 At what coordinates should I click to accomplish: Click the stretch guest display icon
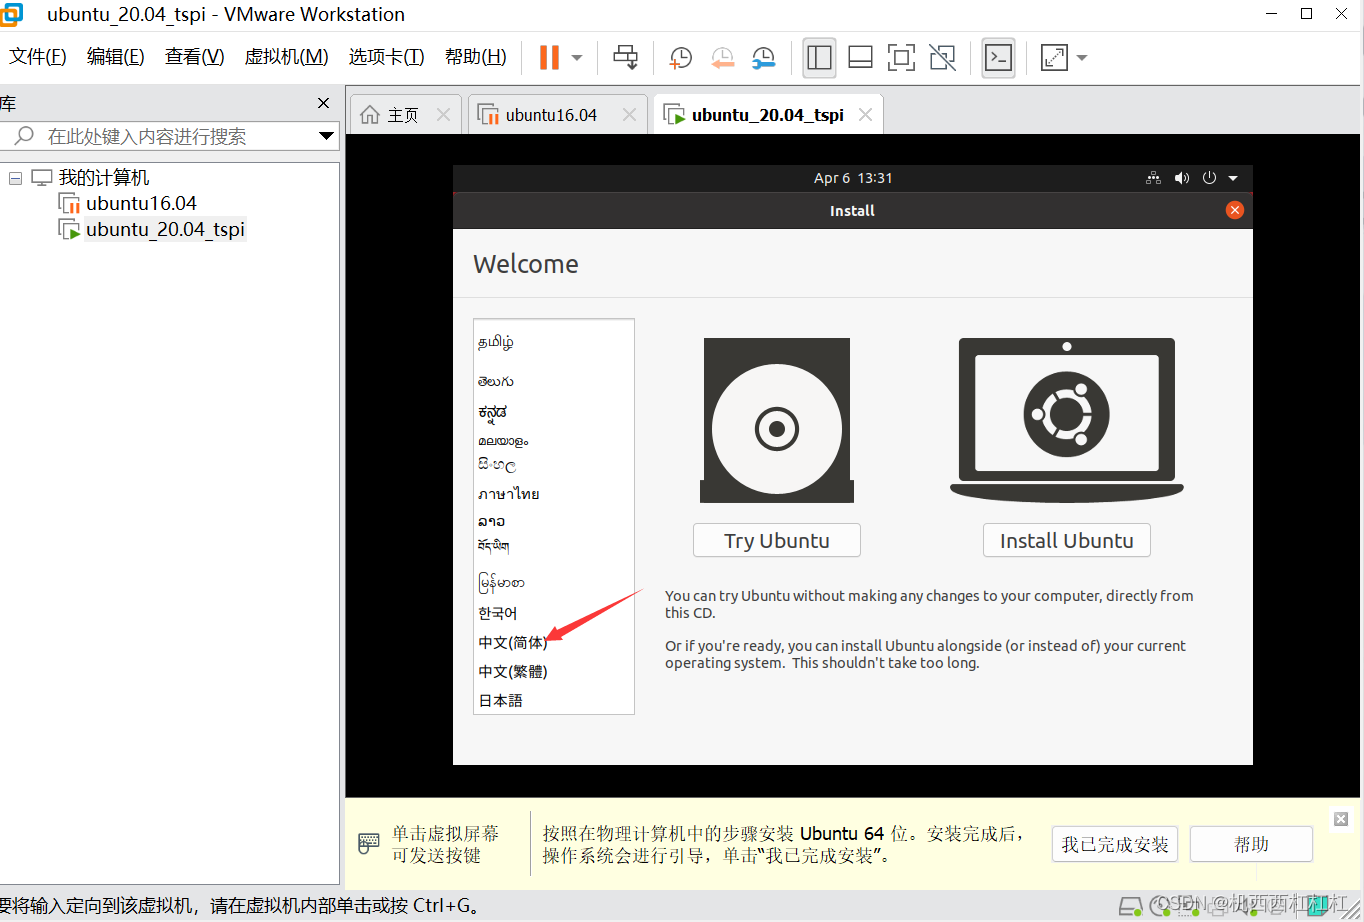(x=1054, y=58)
